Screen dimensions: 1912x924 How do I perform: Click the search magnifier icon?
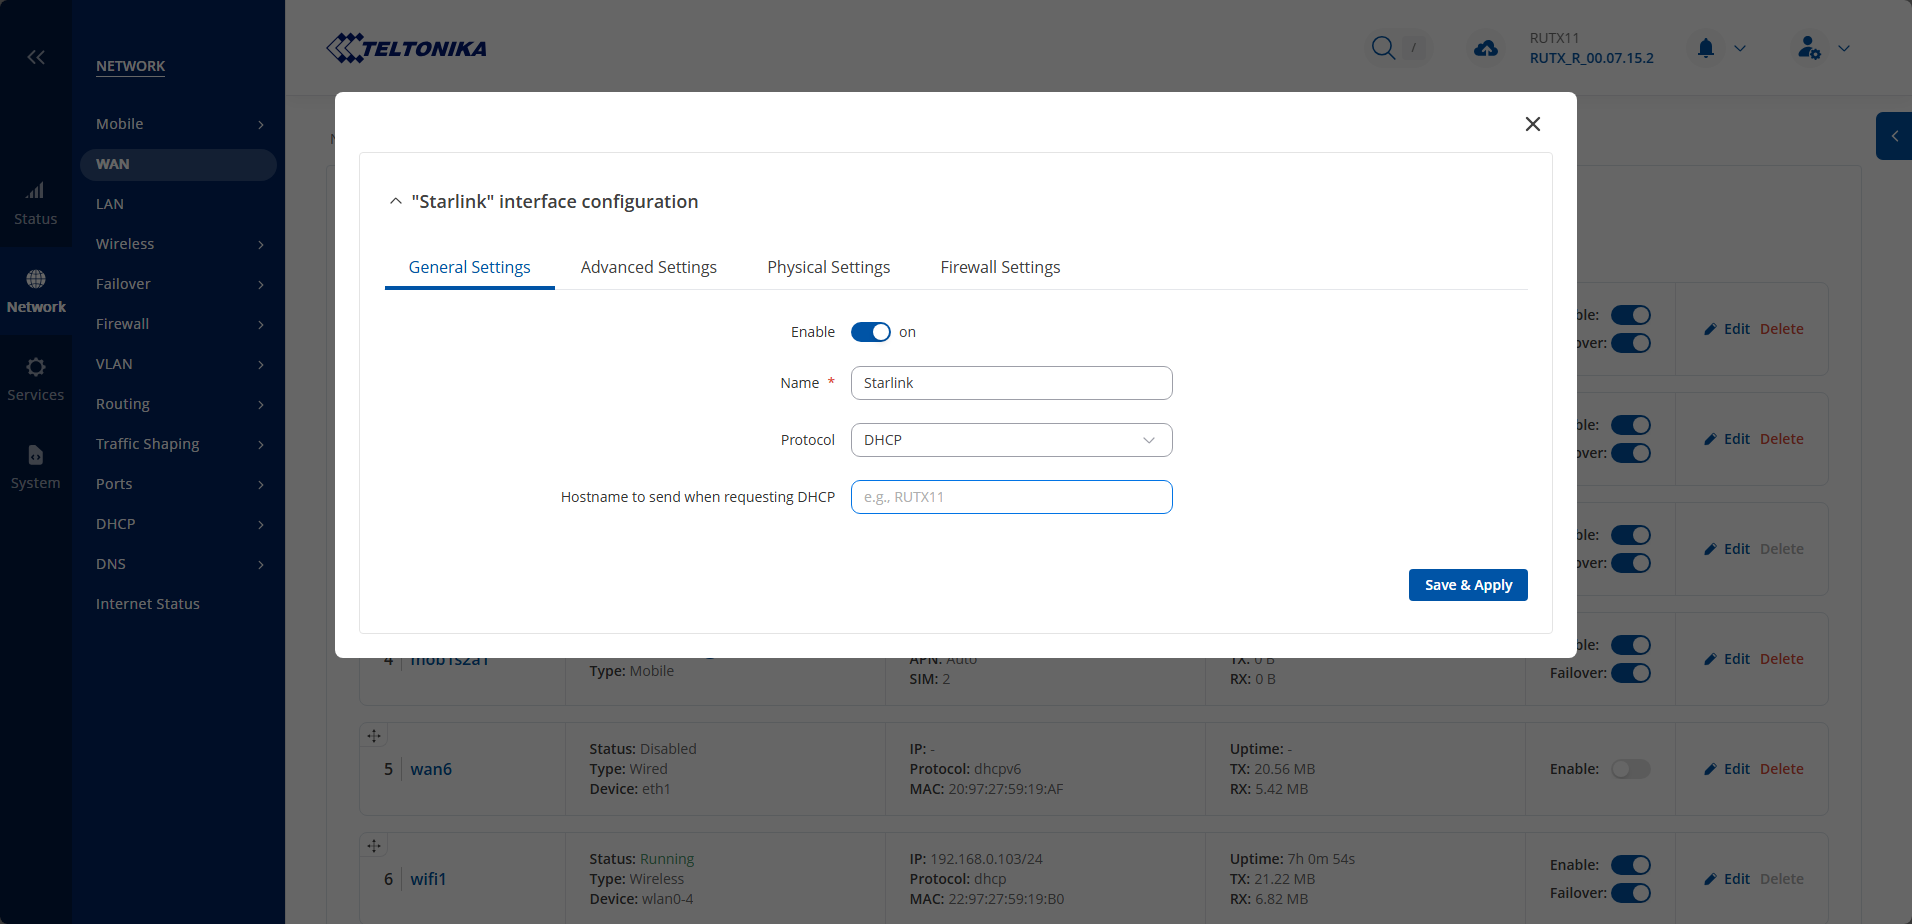coord(1383,48)
